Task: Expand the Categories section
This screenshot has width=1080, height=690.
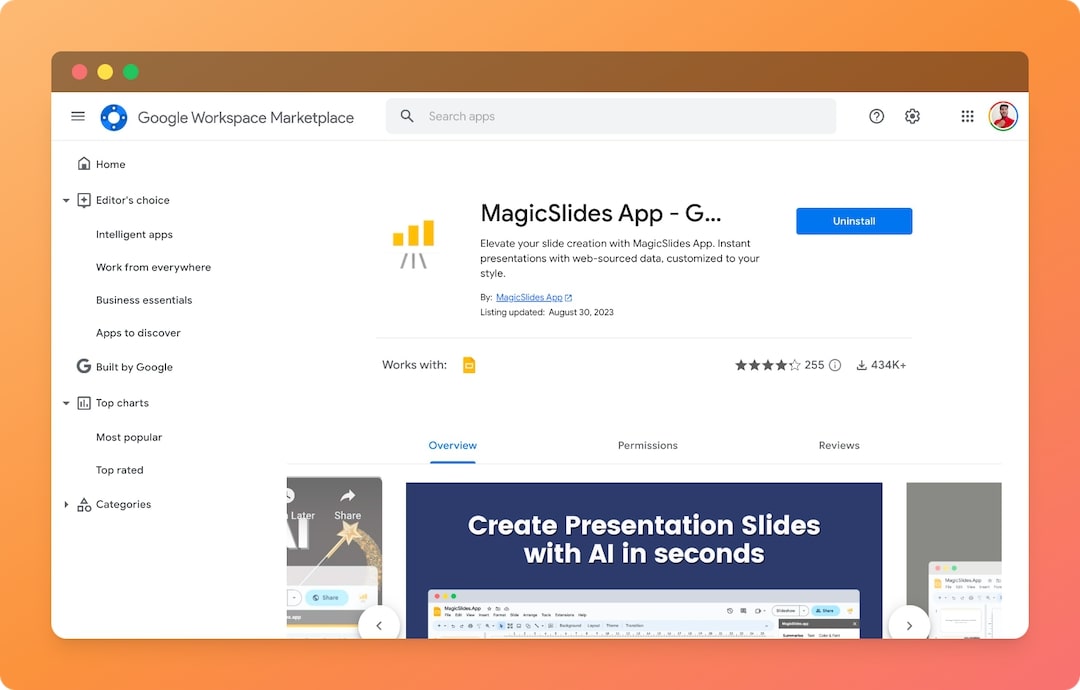Action: coord(67,505)
